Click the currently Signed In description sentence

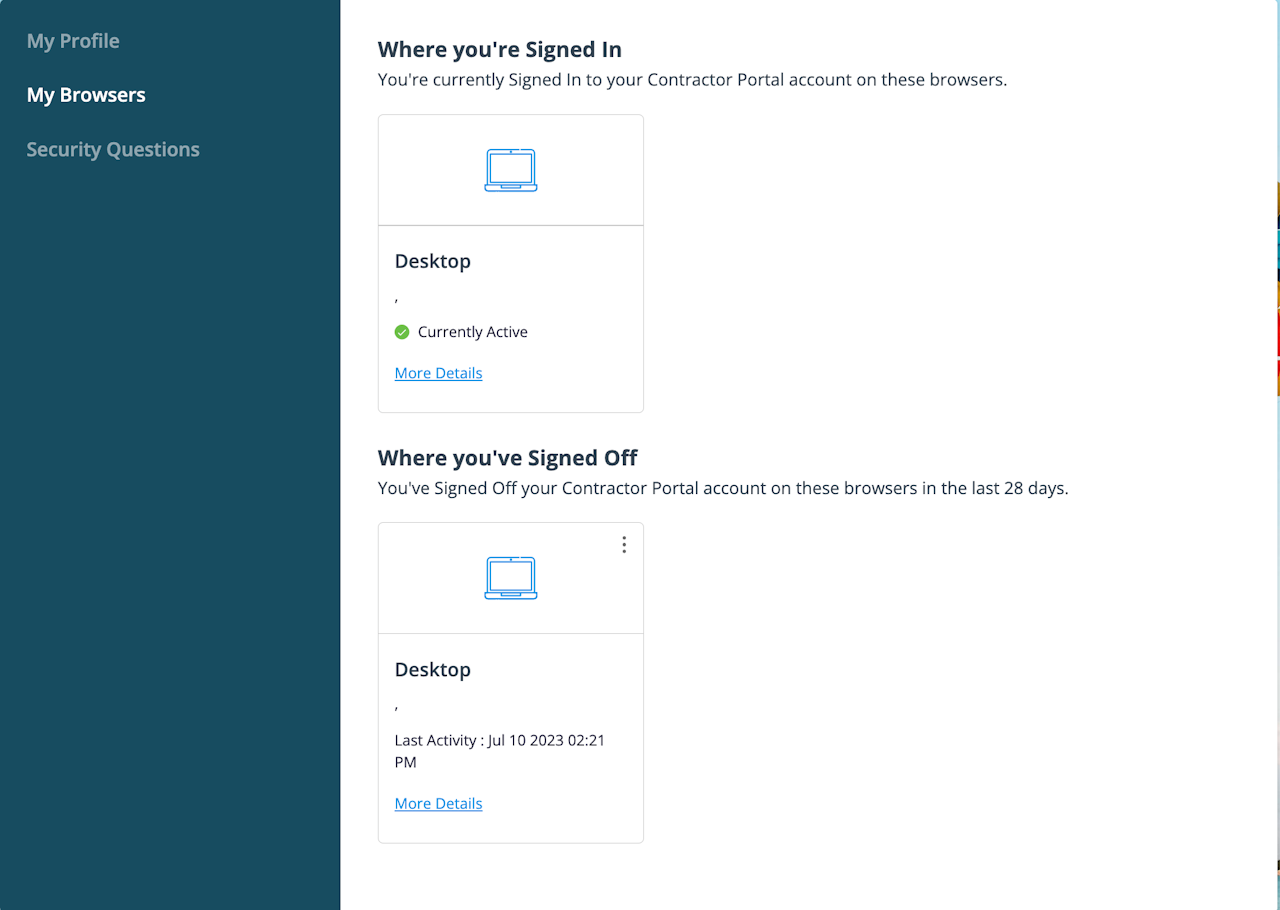tap(692, 79)
